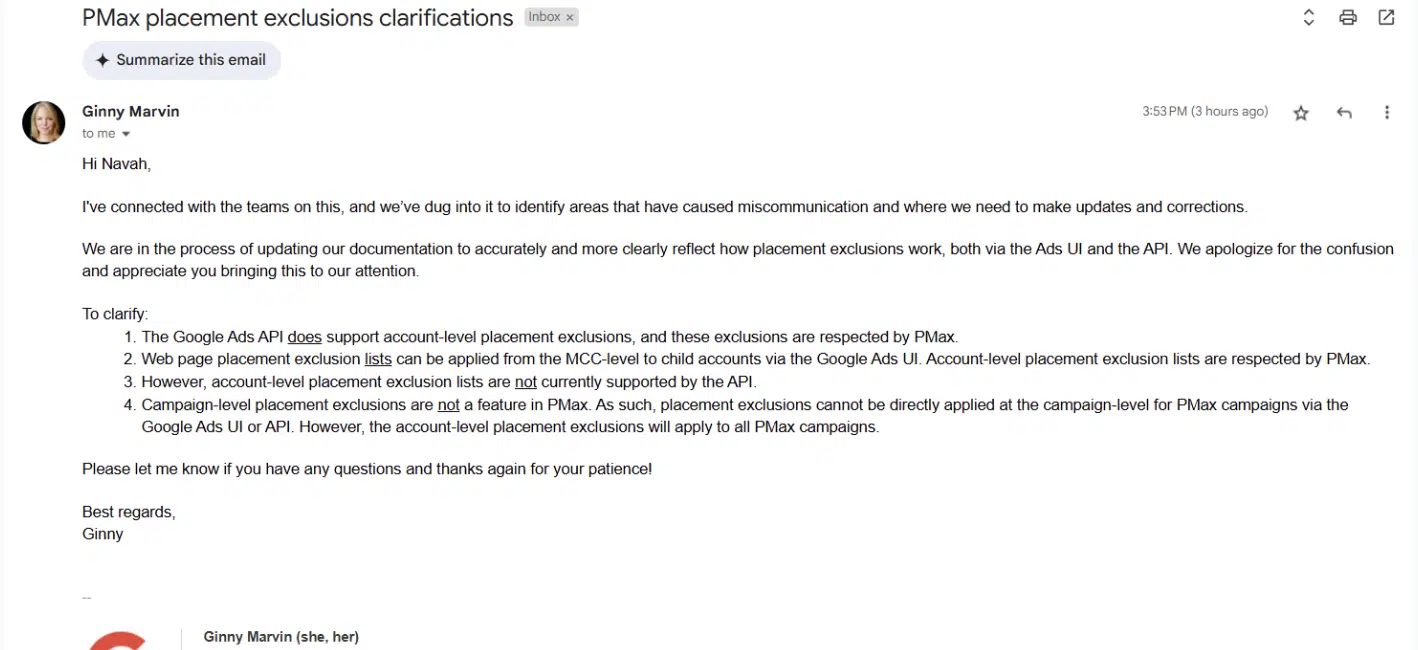Select the sender name Ginny Marvin
Viewport: 1418px width, 650px height.
click(x=131, y=111)
